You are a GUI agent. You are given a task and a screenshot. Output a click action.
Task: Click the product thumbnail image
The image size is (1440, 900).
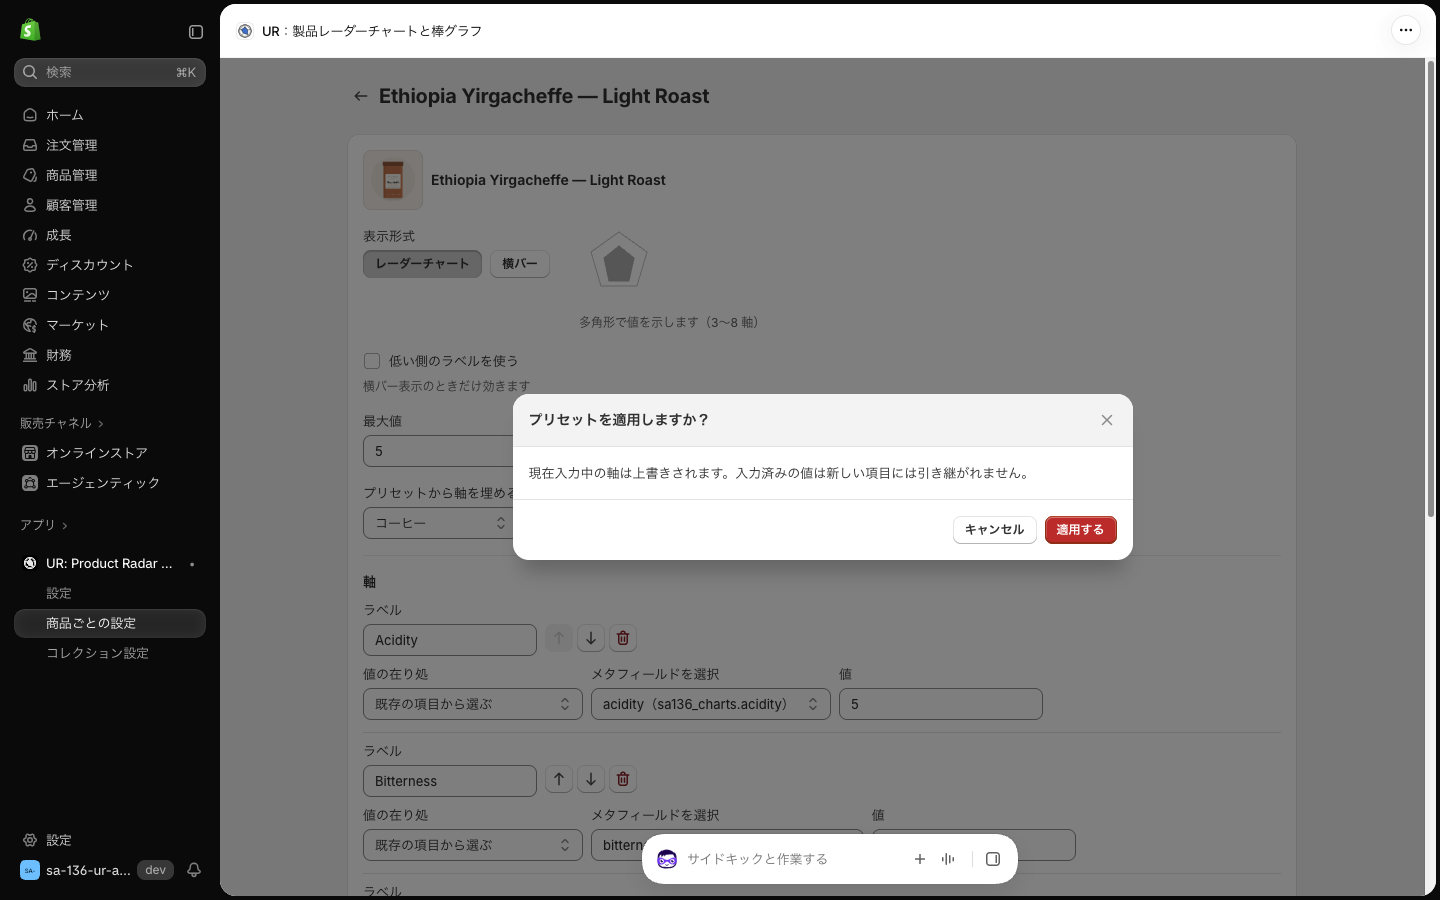[x=393, y=180]
